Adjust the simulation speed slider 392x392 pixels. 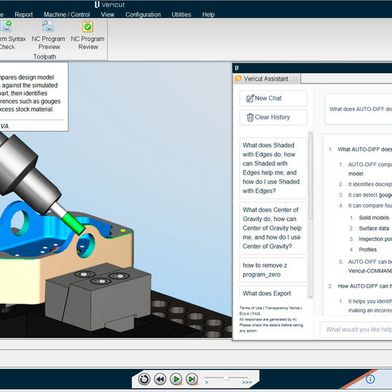click(x=226, y=378)
